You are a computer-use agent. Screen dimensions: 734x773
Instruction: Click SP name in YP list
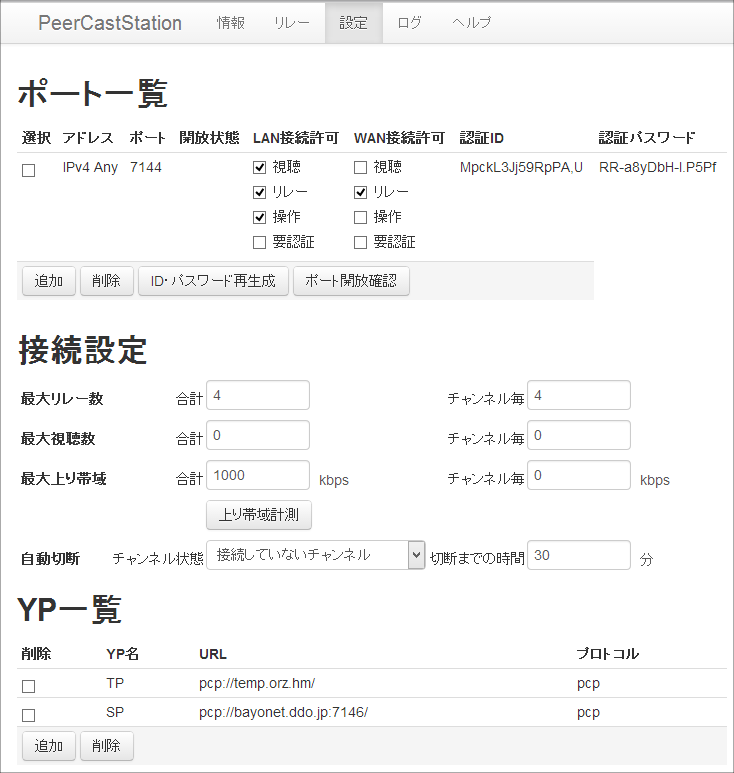click(115, 712)
